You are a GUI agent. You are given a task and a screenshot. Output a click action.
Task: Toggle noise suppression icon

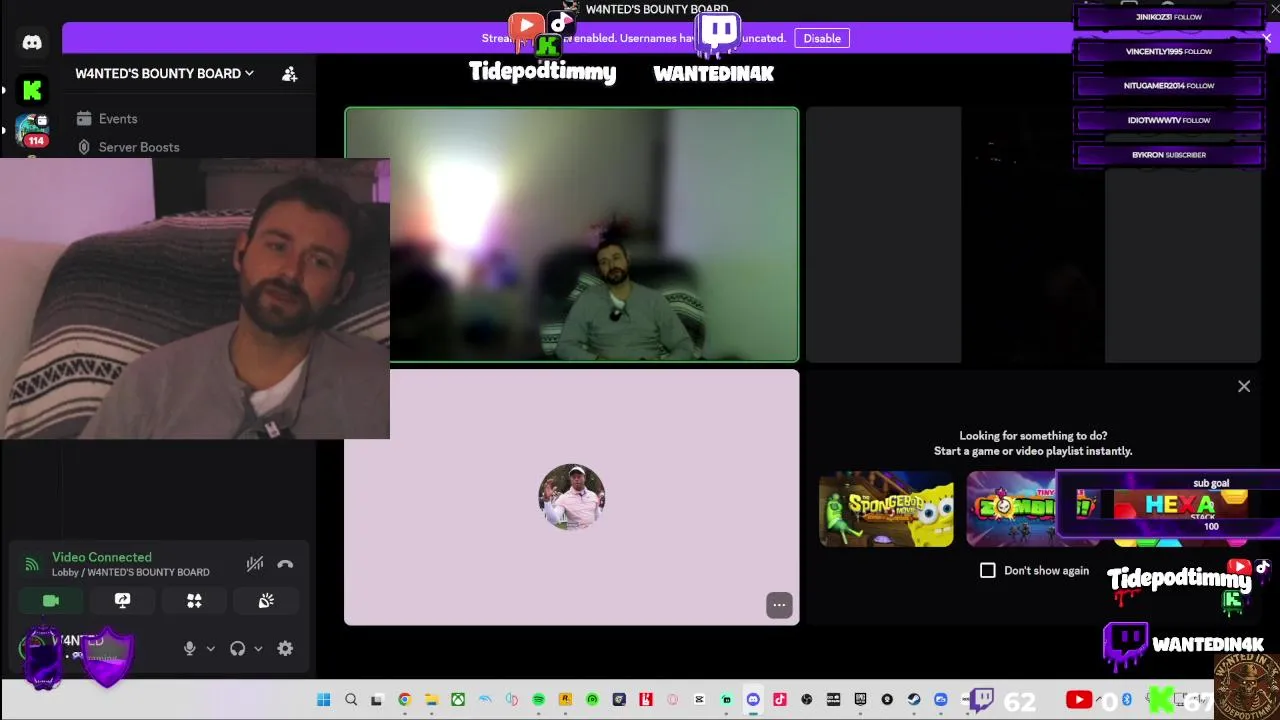255,564
